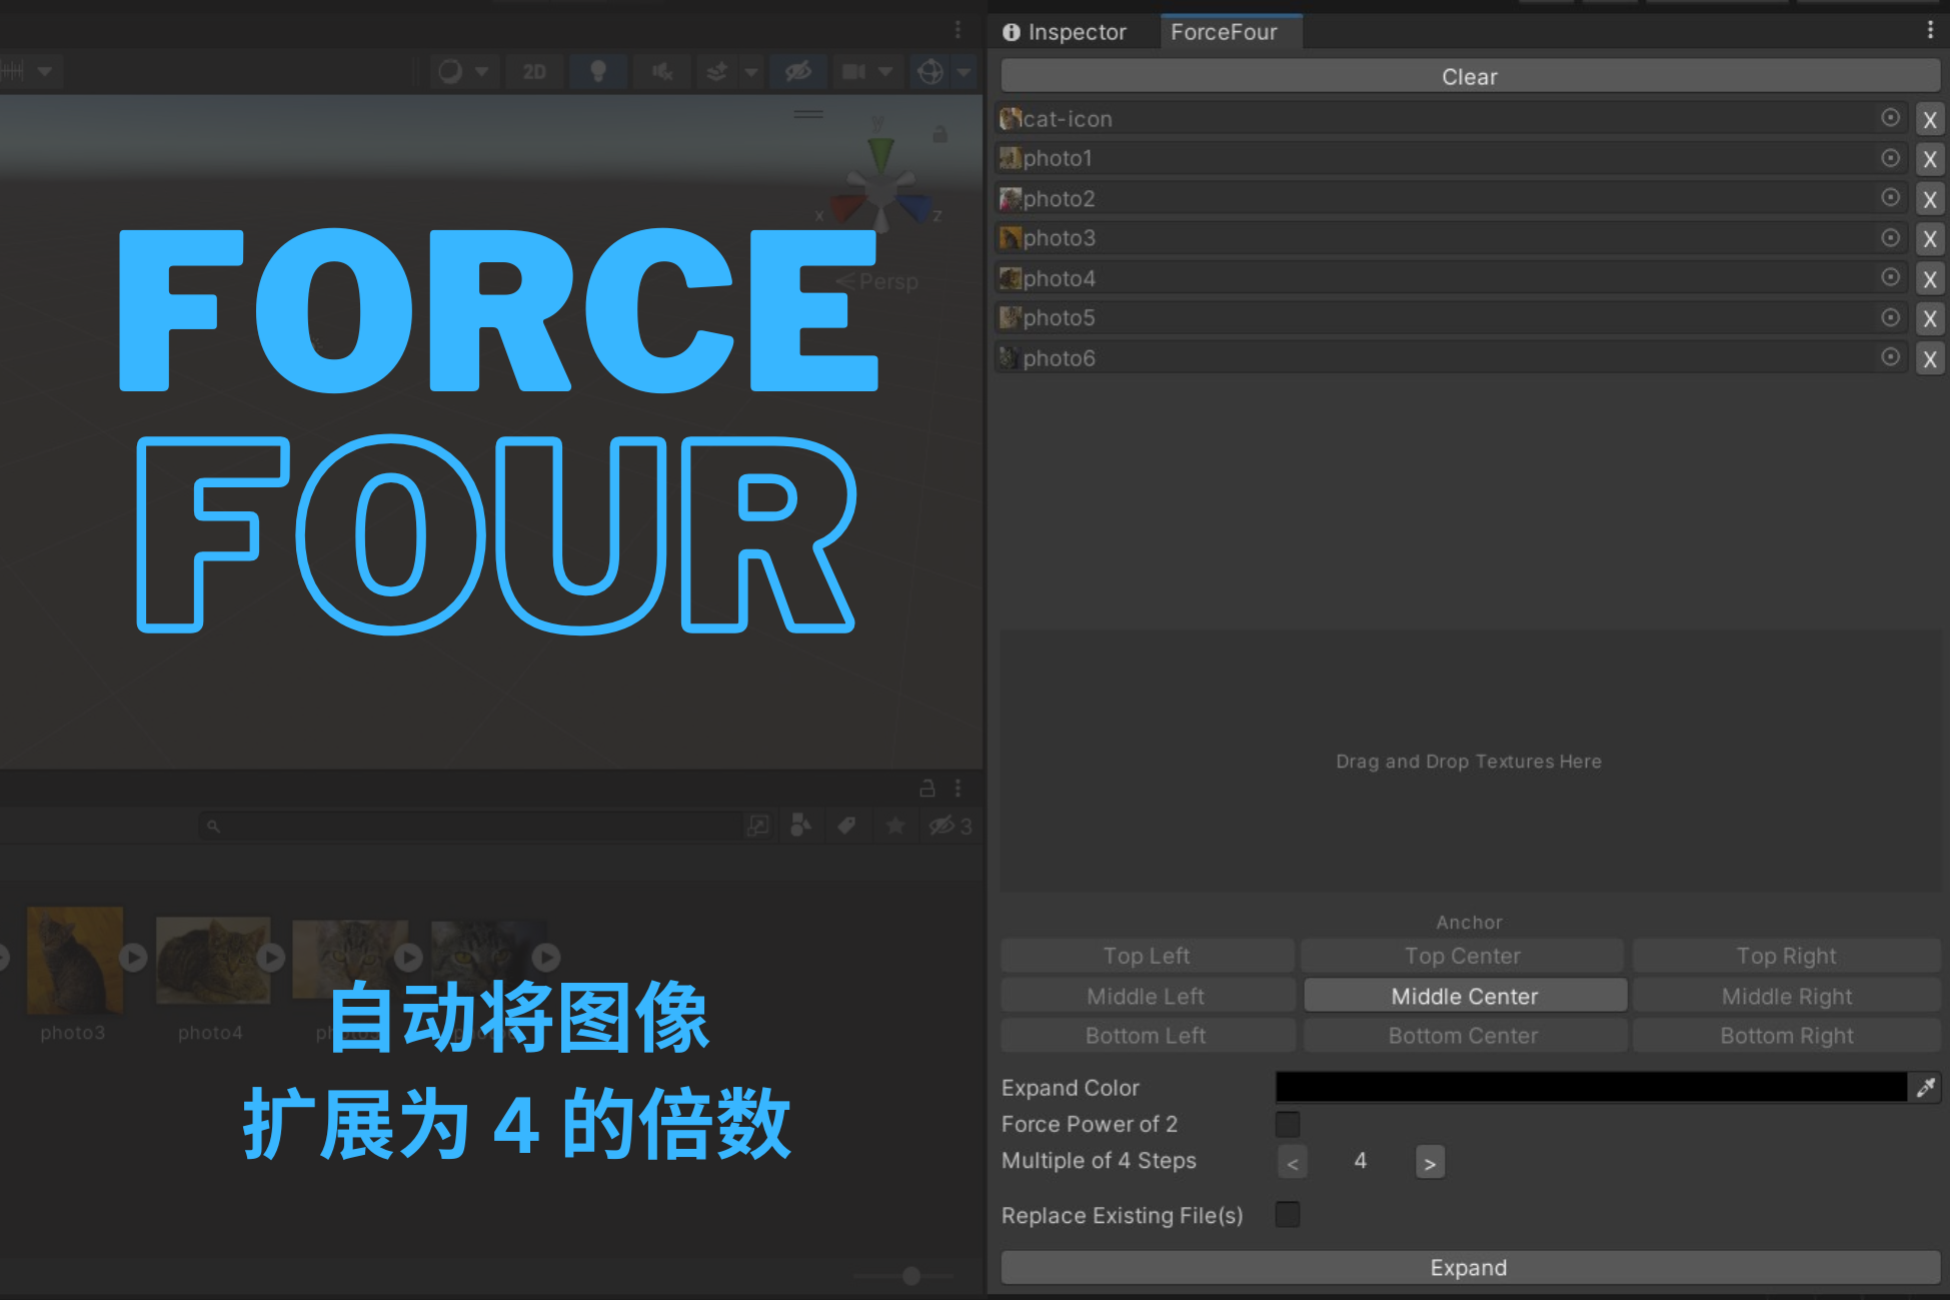Viewport: 1950px width, 1300px height.
Task: Set anchor to Bottom Left
Action: pos(1147,1036)
